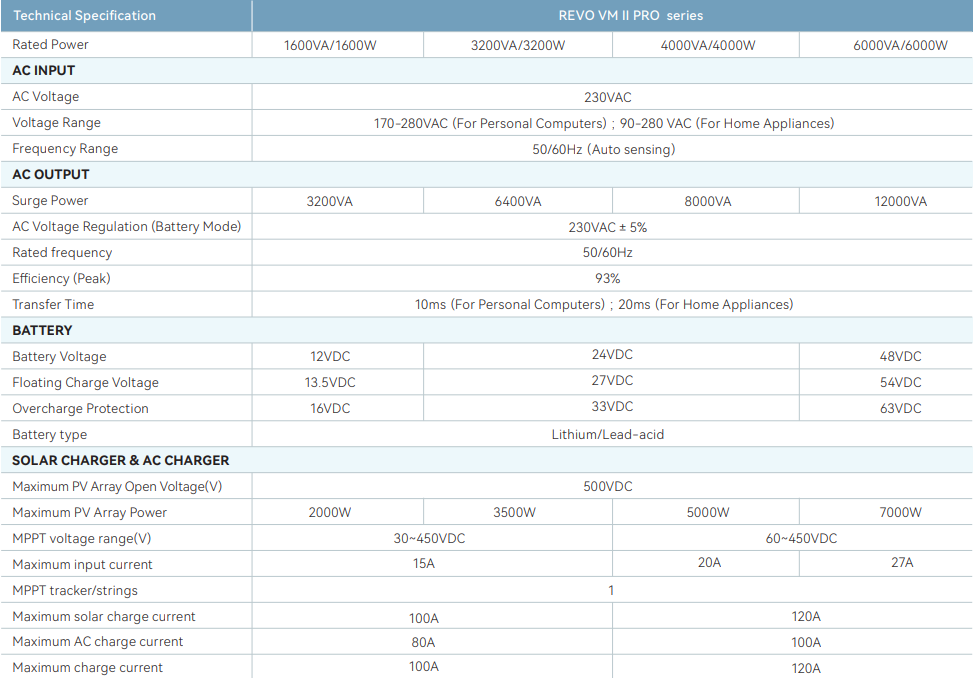Click the "6000VA/6000W" rated power value

click(900, 45)
